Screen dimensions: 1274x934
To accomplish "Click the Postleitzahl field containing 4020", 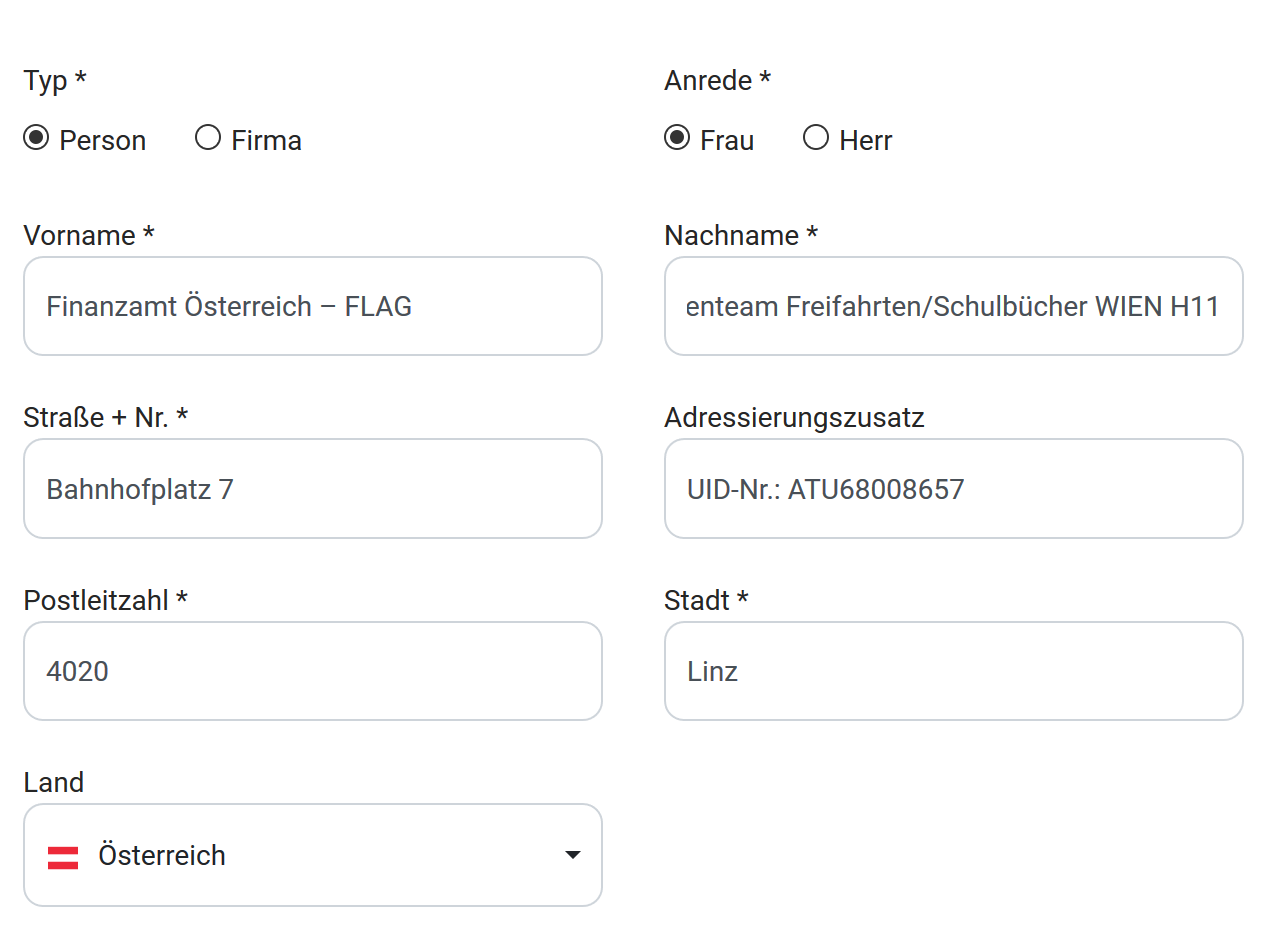I will point(313,671).
